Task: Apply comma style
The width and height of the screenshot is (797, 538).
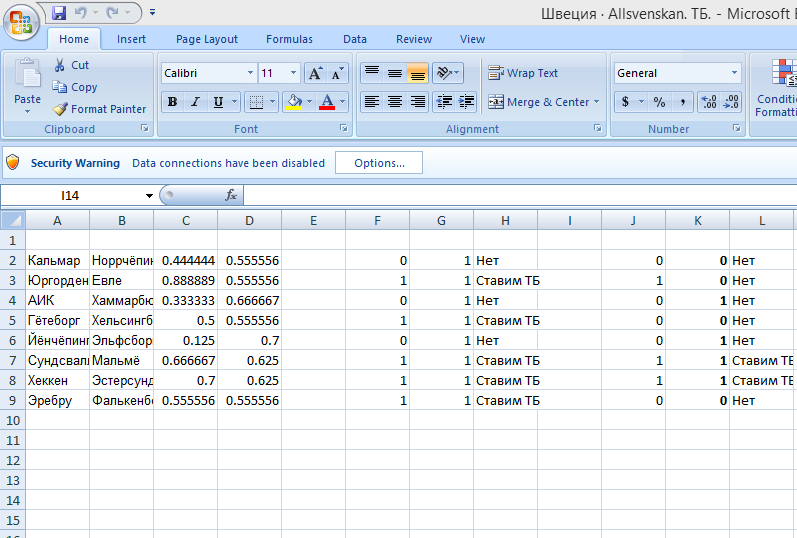Action: [x=683, y=102]
